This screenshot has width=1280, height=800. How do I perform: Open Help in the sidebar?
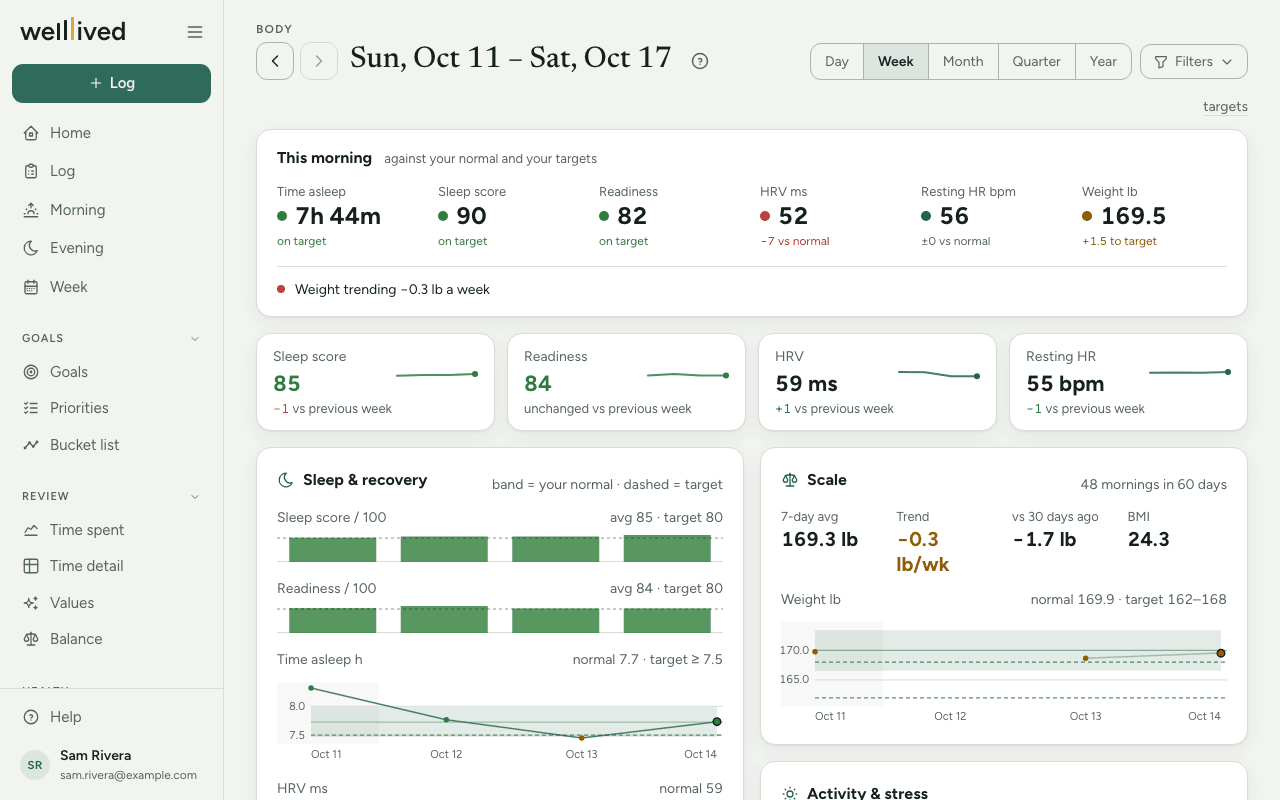(111, 717)
